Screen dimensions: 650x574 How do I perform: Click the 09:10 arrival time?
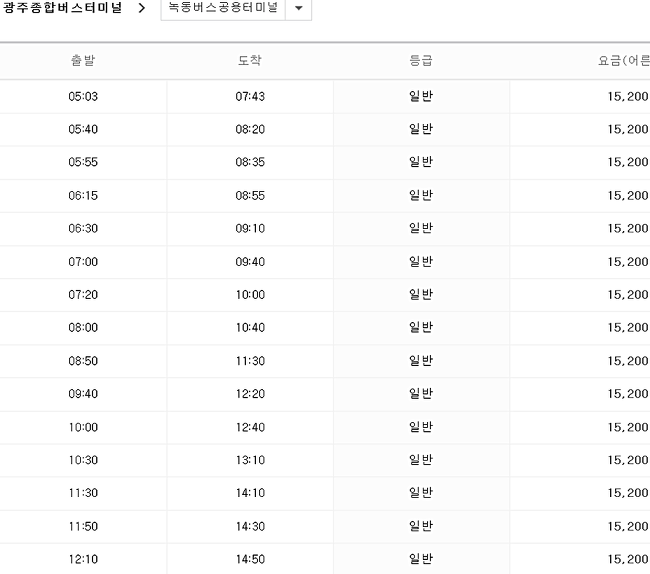tap(250, 228)
